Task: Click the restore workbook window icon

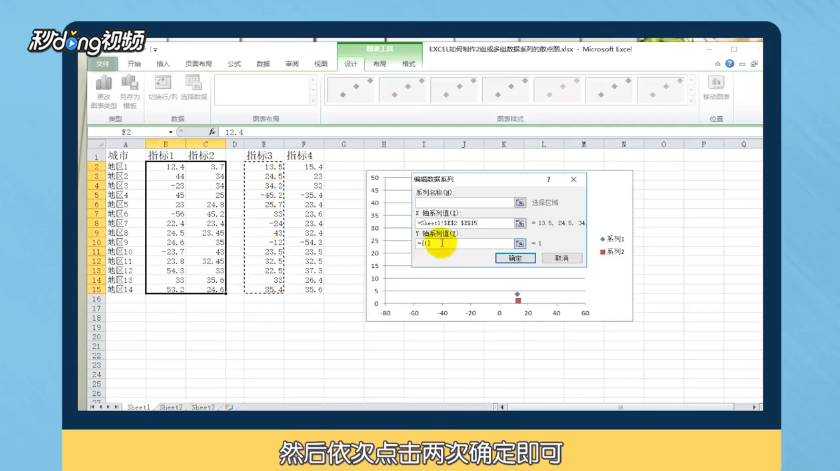Action: click(754, 64)
